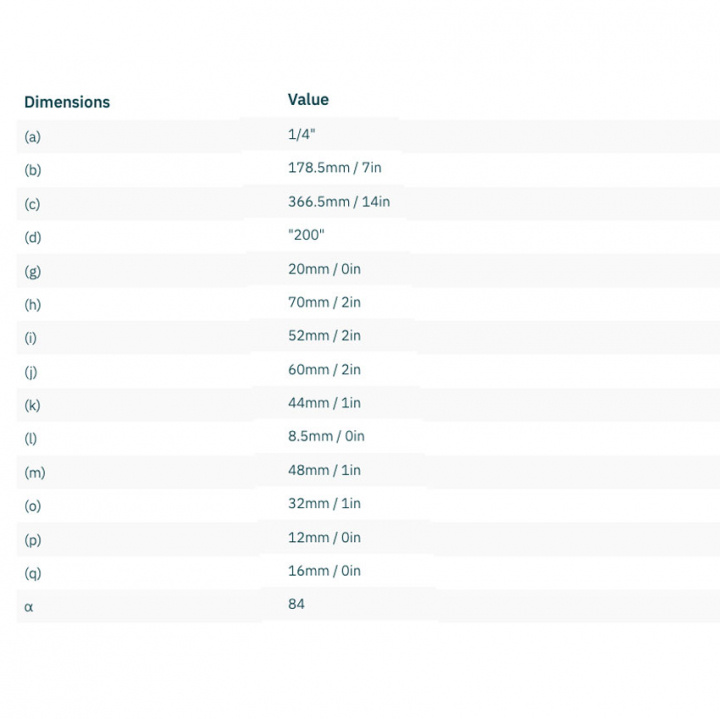Click the 48mm / 1in value
This screenshot has height=719, width=720.
coord(324,470)
